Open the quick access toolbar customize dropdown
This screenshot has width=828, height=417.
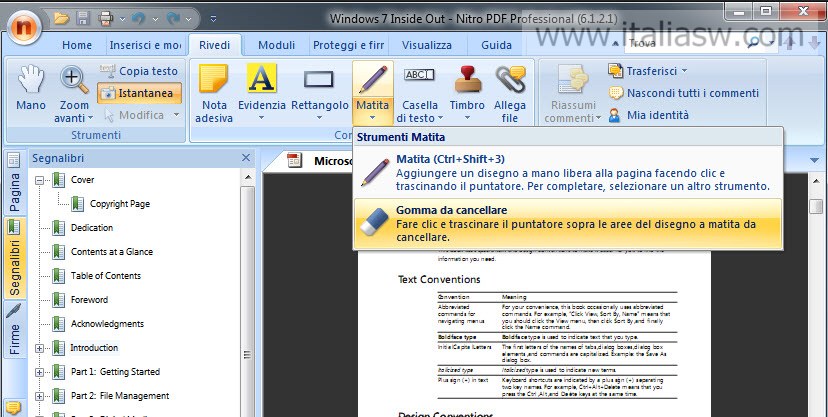(x=213, y=19)
